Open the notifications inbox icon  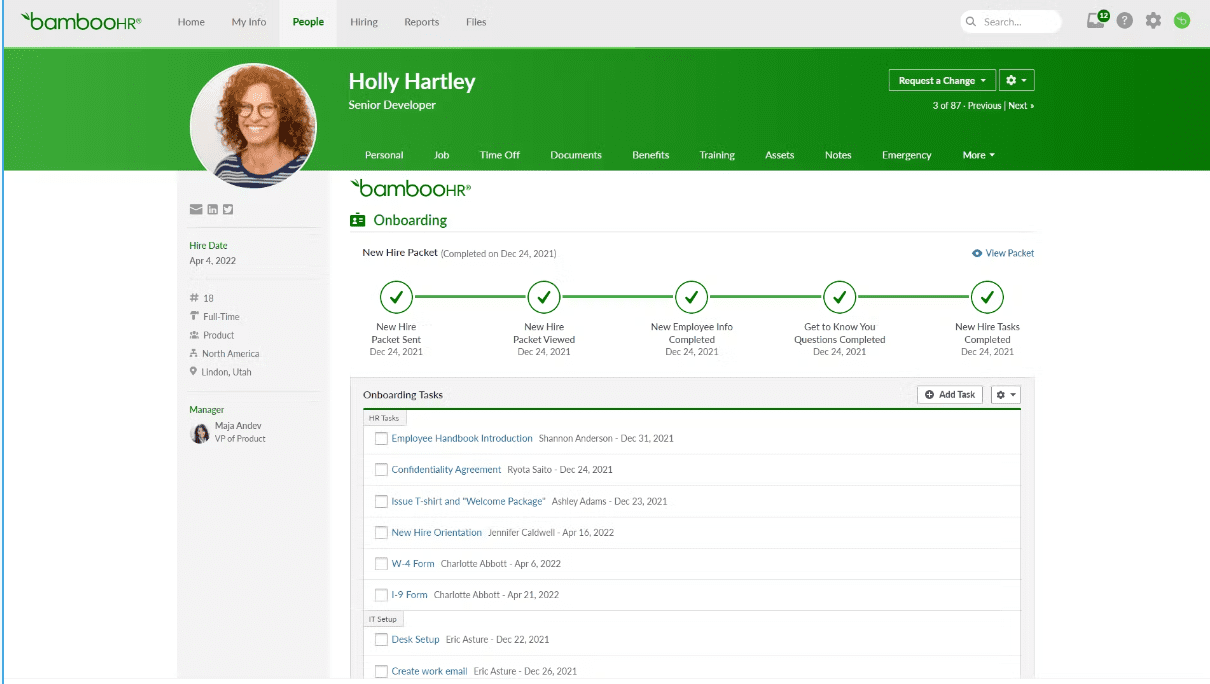(1095, 20)
